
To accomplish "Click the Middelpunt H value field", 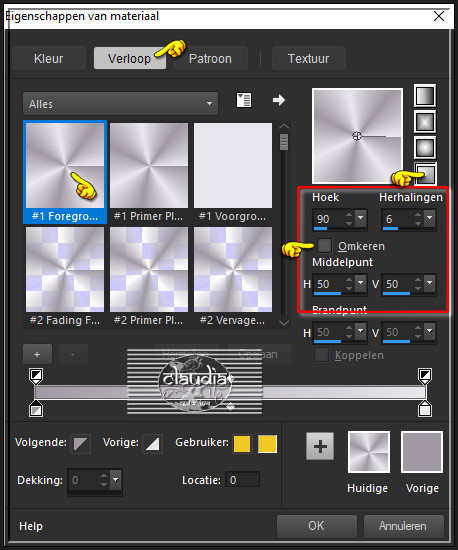I will [329, 284].
